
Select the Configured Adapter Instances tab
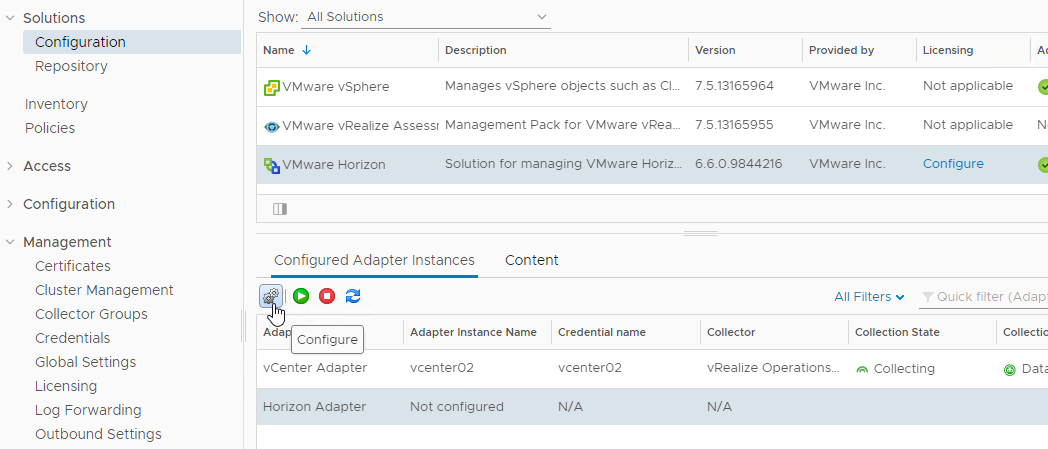[x=374, y=260]
